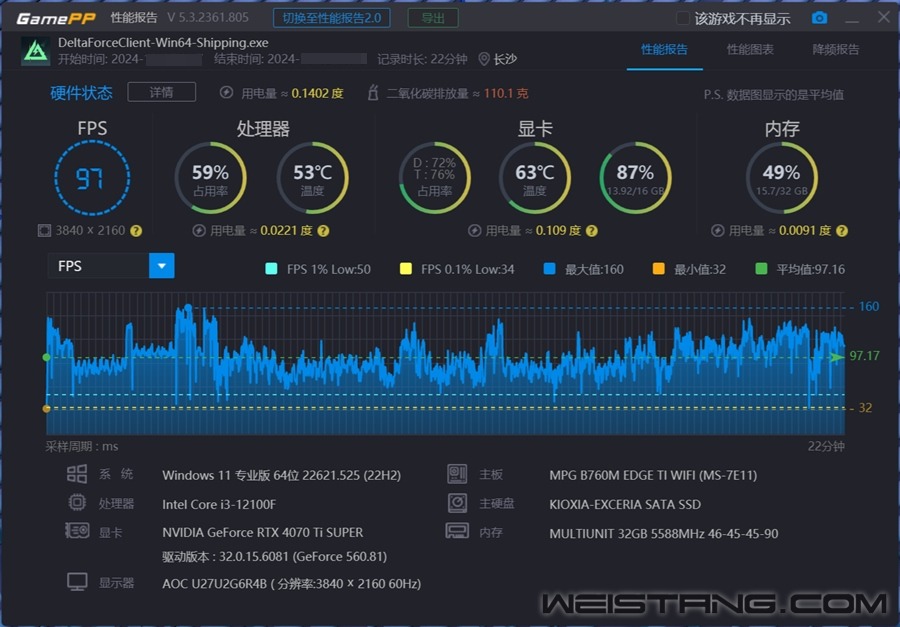Click the 110.1 克 carbon emission value
The height and width of the screenshot is (627, 900).
click(505, 93)
